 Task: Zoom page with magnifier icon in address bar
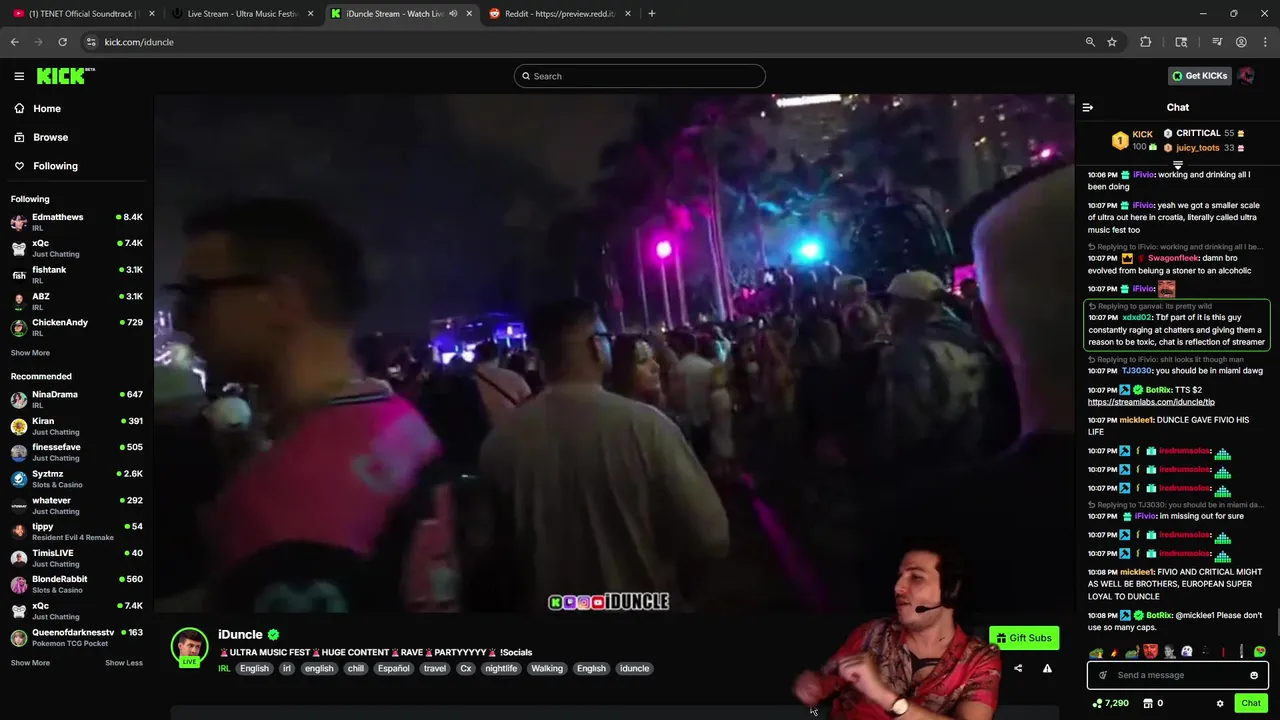tap(1090, 42)
